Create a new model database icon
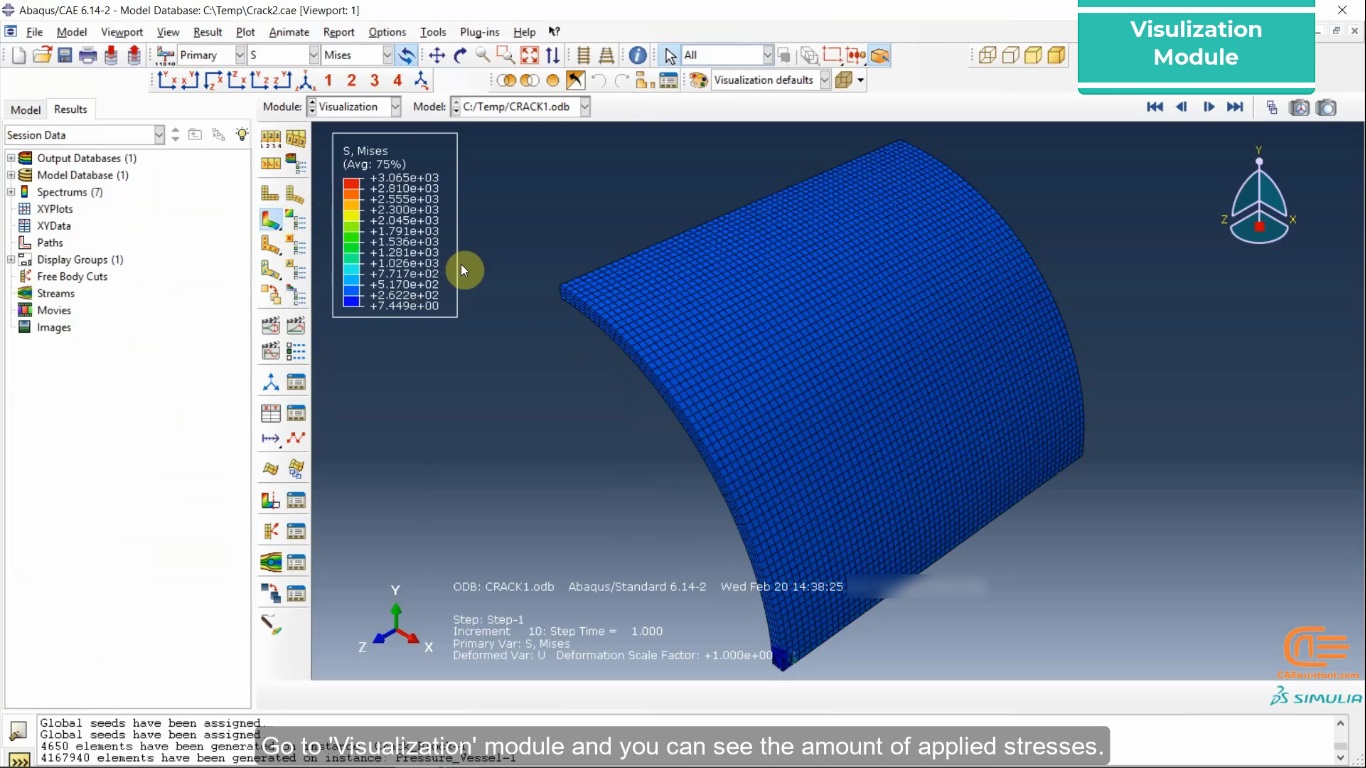1366x768 pixels. [x=18, y=55]
